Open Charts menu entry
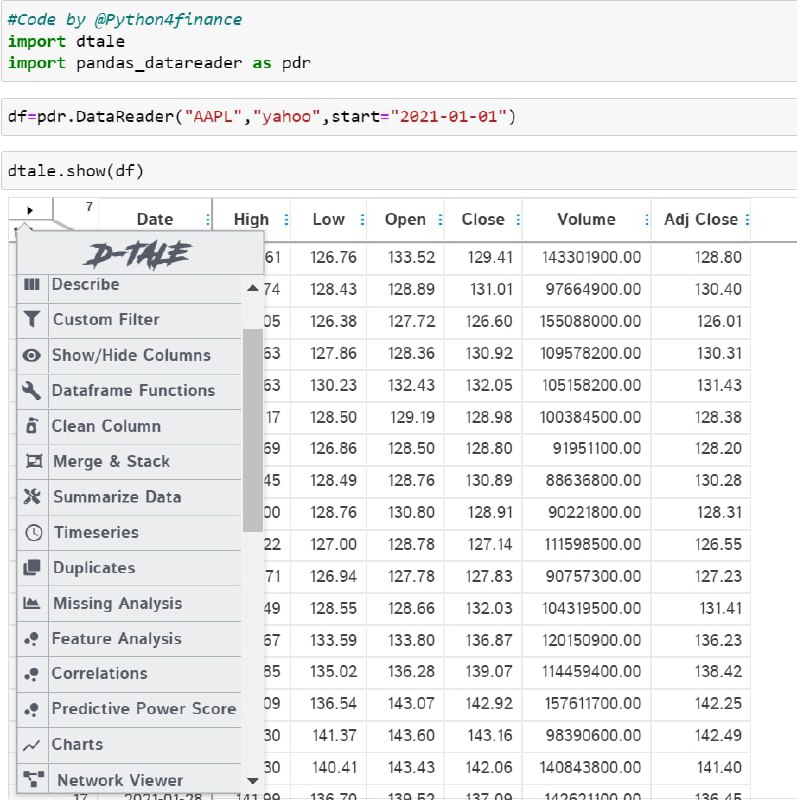This screenshot has width=797, height=800. (129, 745)
